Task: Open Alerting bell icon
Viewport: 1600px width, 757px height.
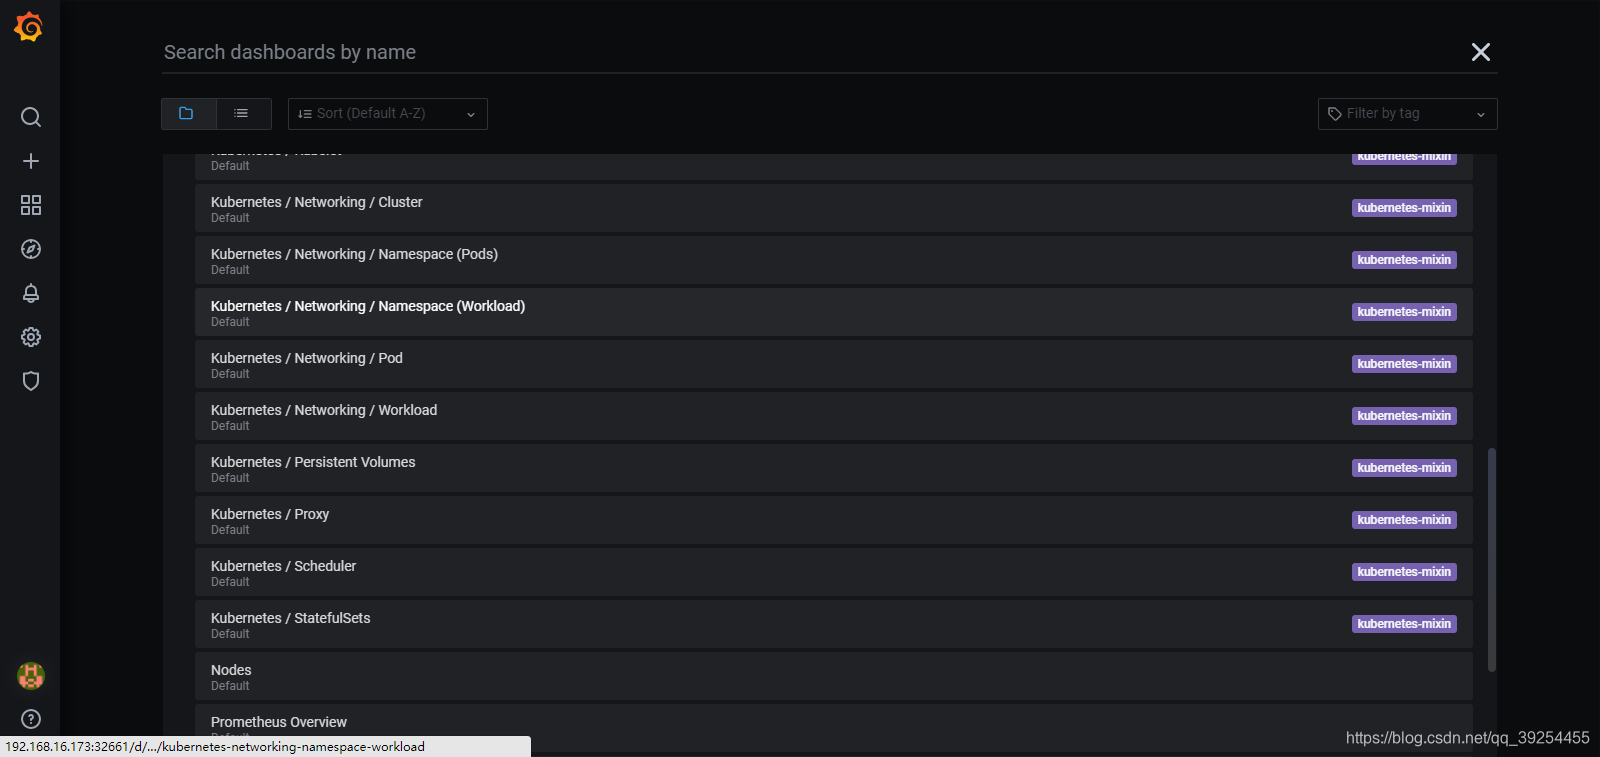Action: (x=31, y=293)
